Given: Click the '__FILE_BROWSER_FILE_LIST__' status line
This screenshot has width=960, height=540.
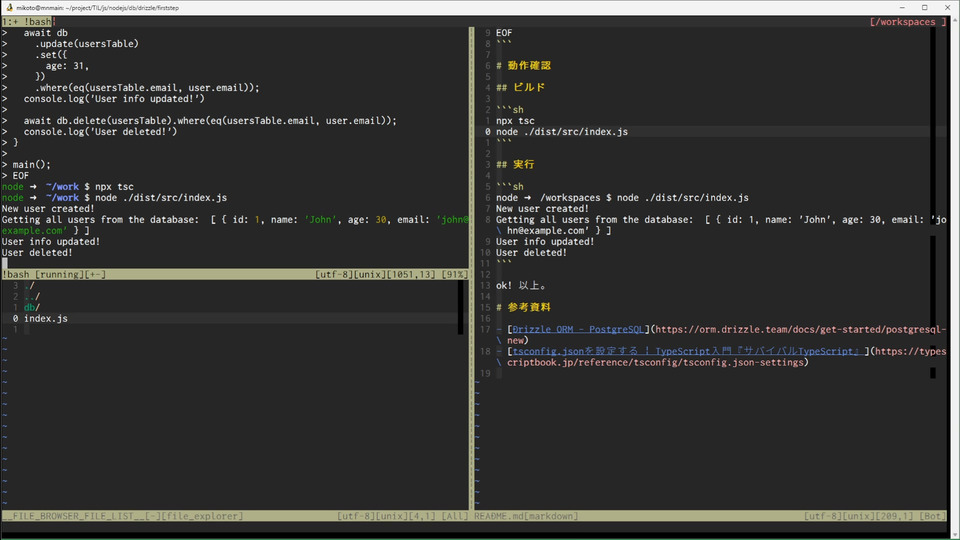Looking at the screenshot, I should pyautogui.click(x=234, y=516).
